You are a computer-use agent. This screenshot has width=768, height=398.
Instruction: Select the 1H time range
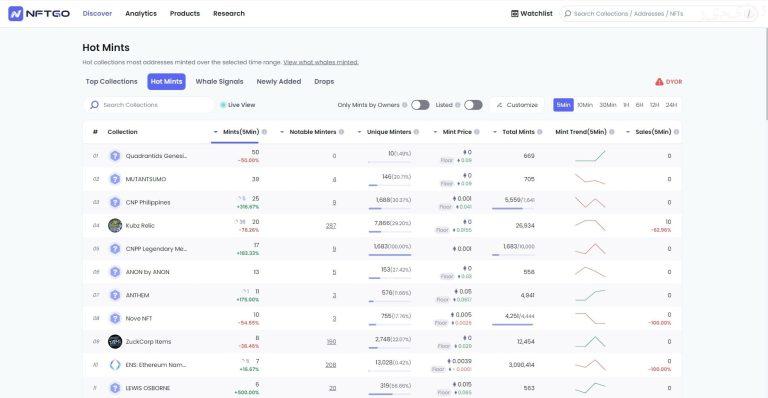pos(626,105)
